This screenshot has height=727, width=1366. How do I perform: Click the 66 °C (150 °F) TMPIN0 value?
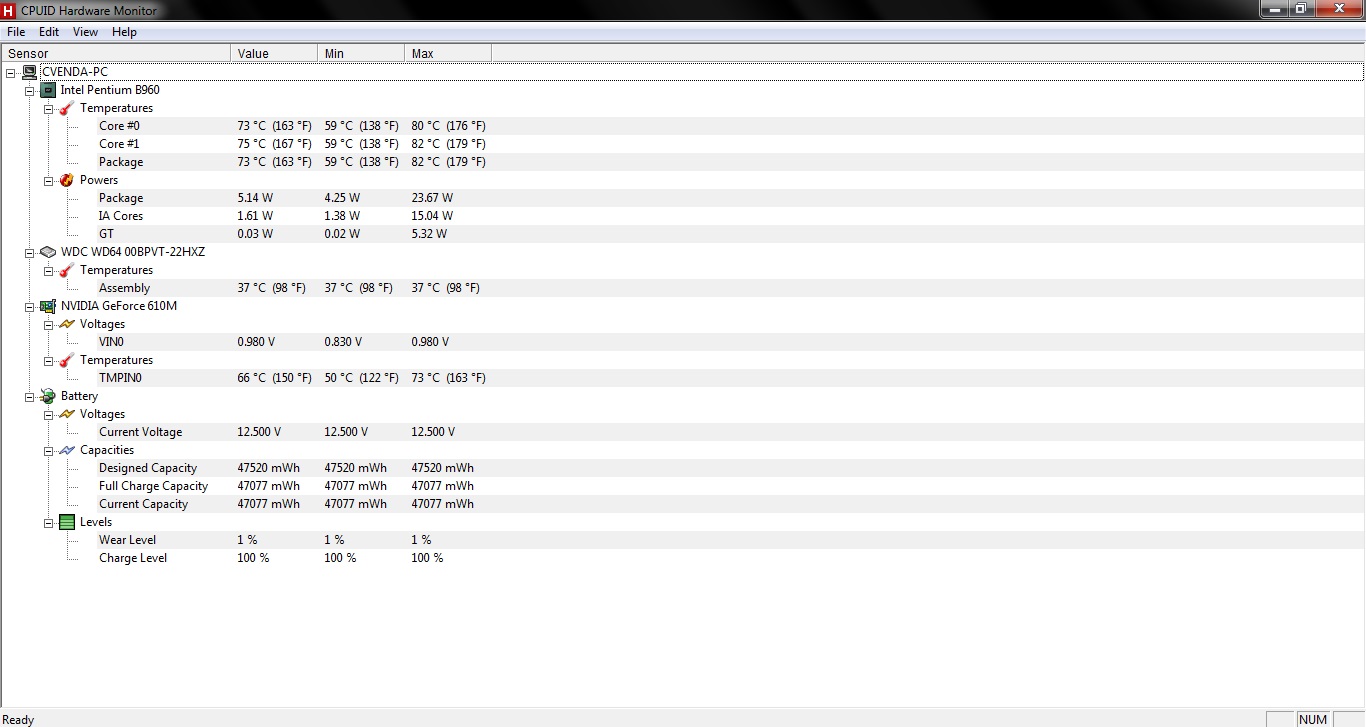point(274,378)
